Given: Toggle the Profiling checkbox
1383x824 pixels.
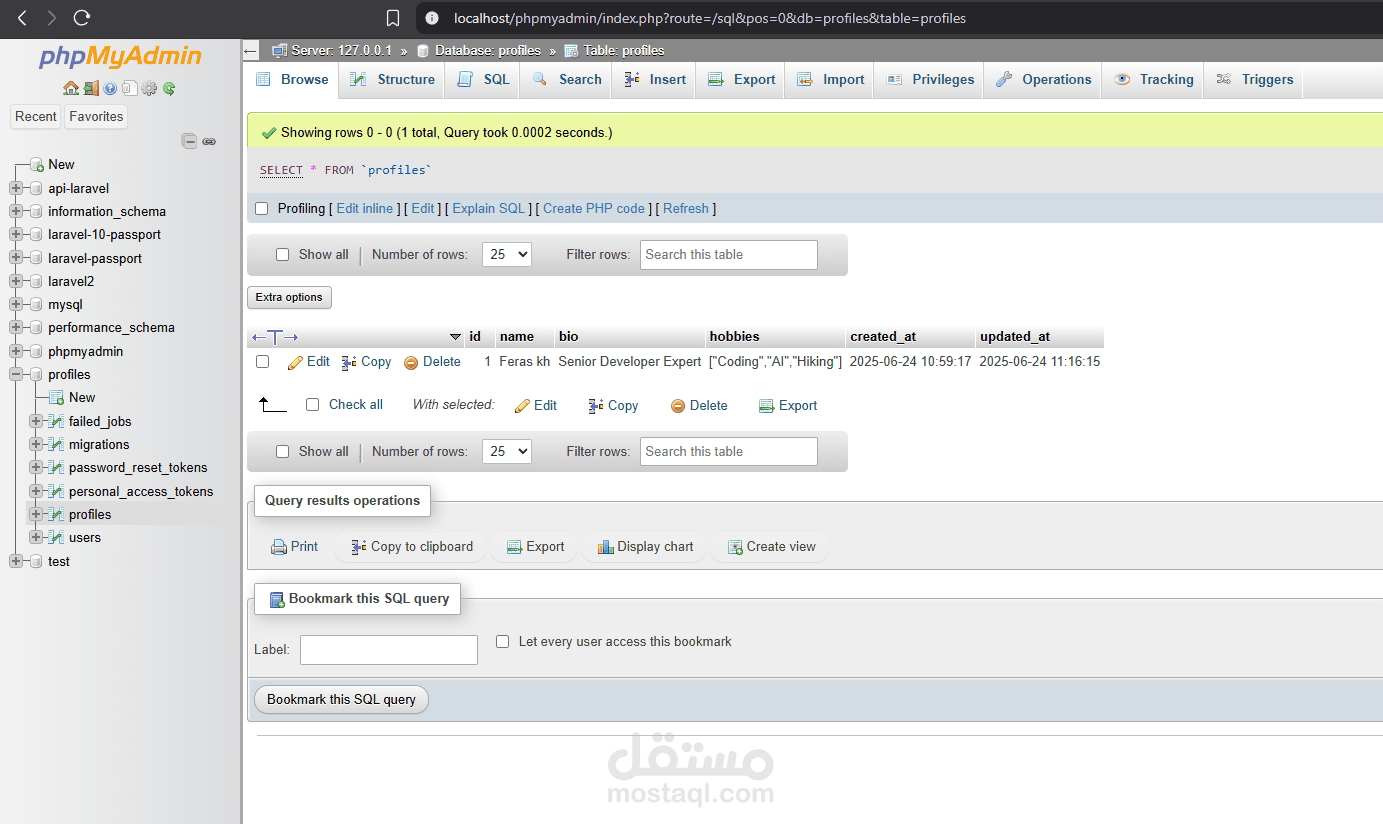Looking at the screenshot, I should click(262, 209).
